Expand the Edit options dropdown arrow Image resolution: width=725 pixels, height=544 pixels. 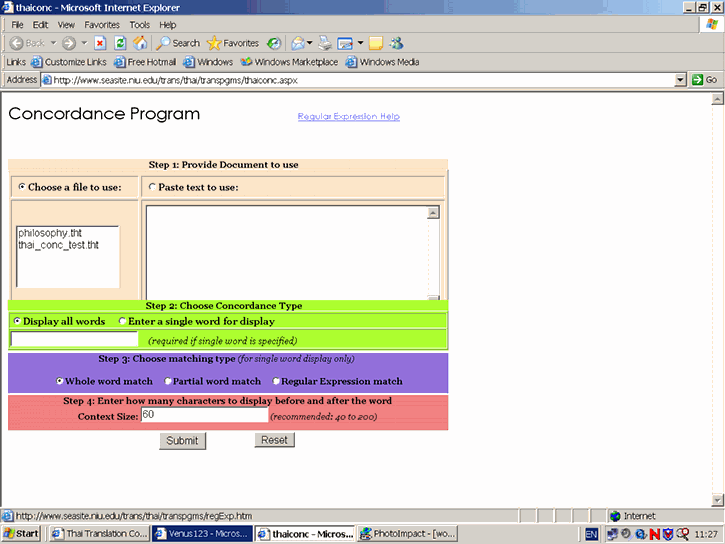(360, 43)
